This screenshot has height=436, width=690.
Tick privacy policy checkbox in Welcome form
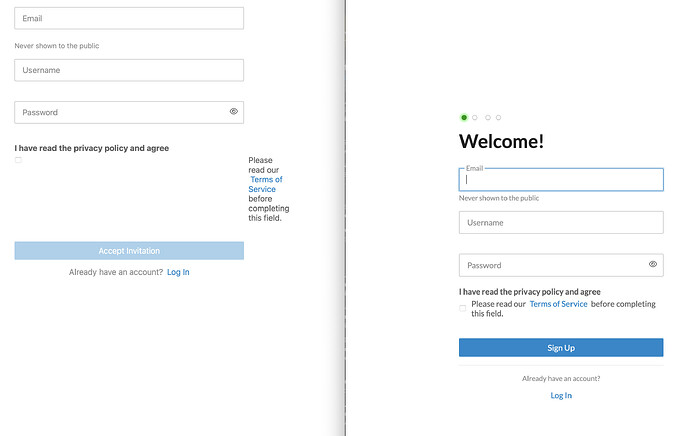[462, 308]
